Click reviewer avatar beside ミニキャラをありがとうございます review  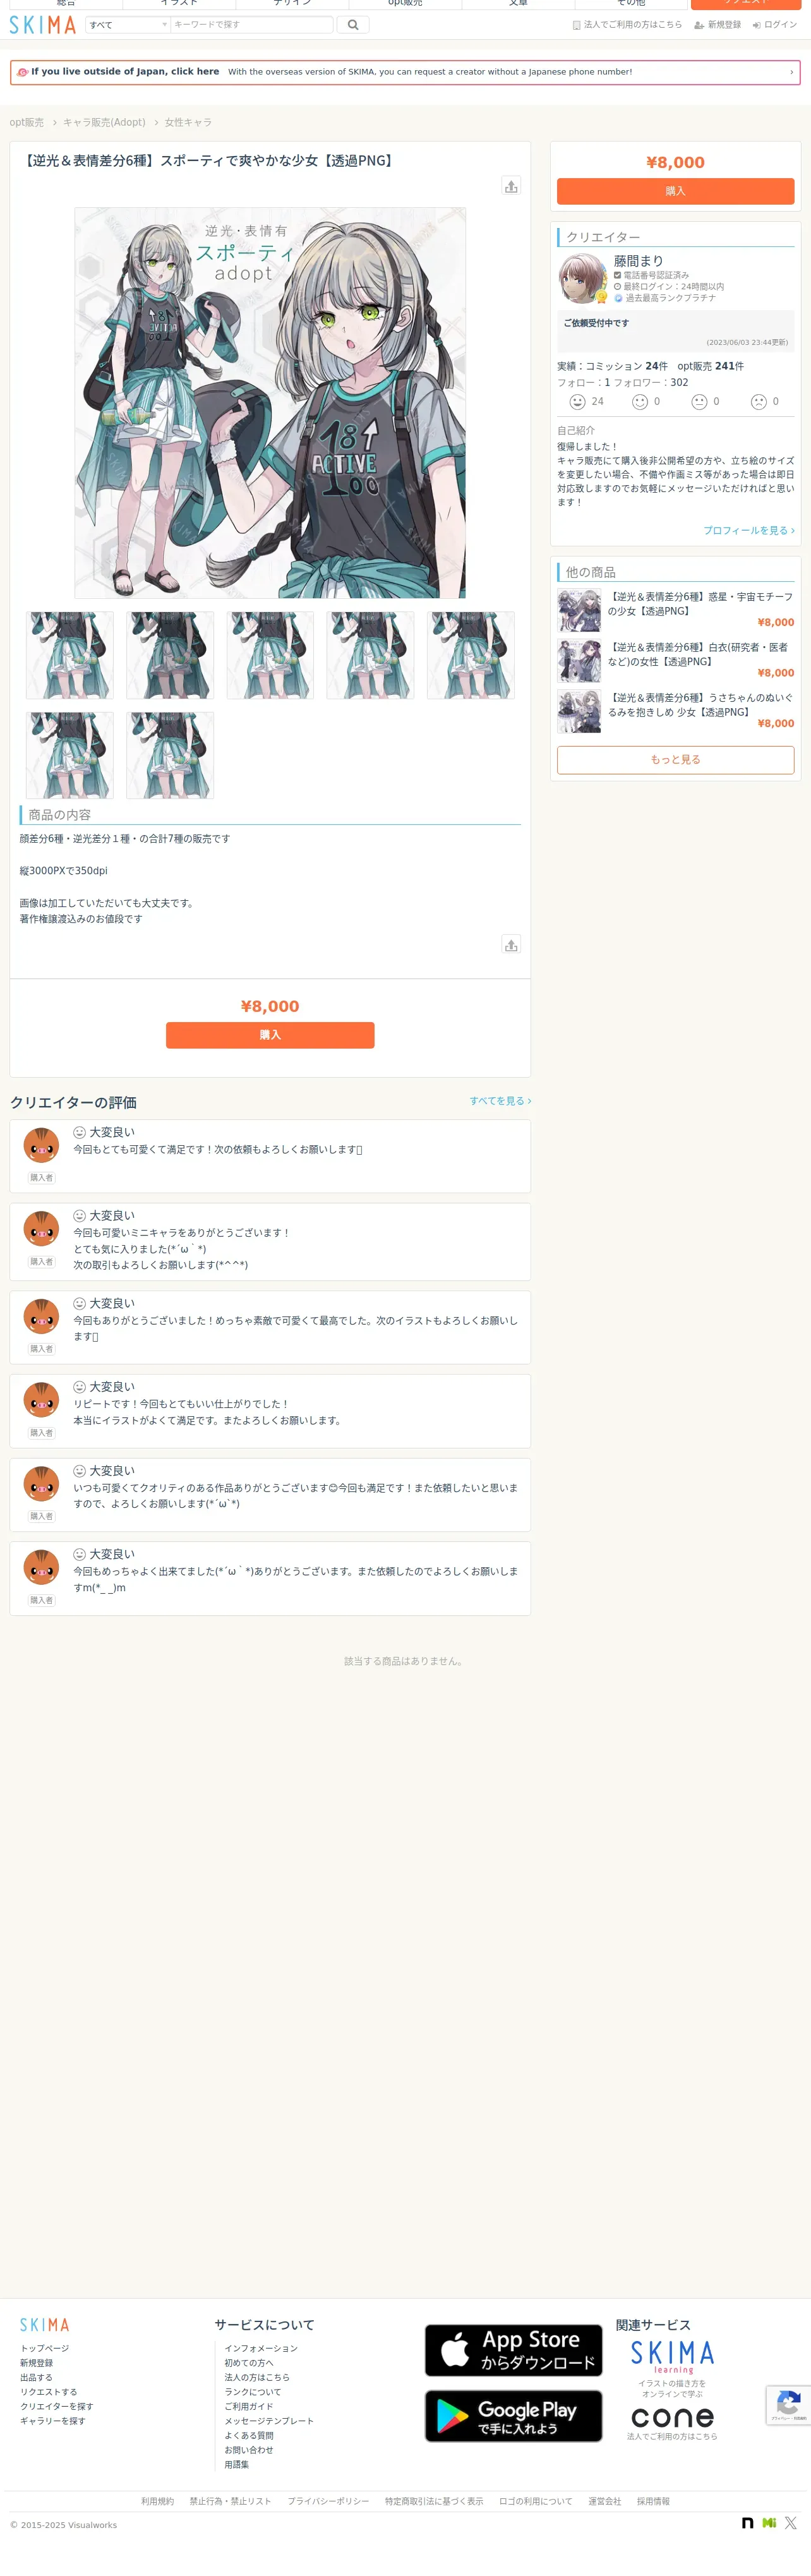pos(41,1229)
